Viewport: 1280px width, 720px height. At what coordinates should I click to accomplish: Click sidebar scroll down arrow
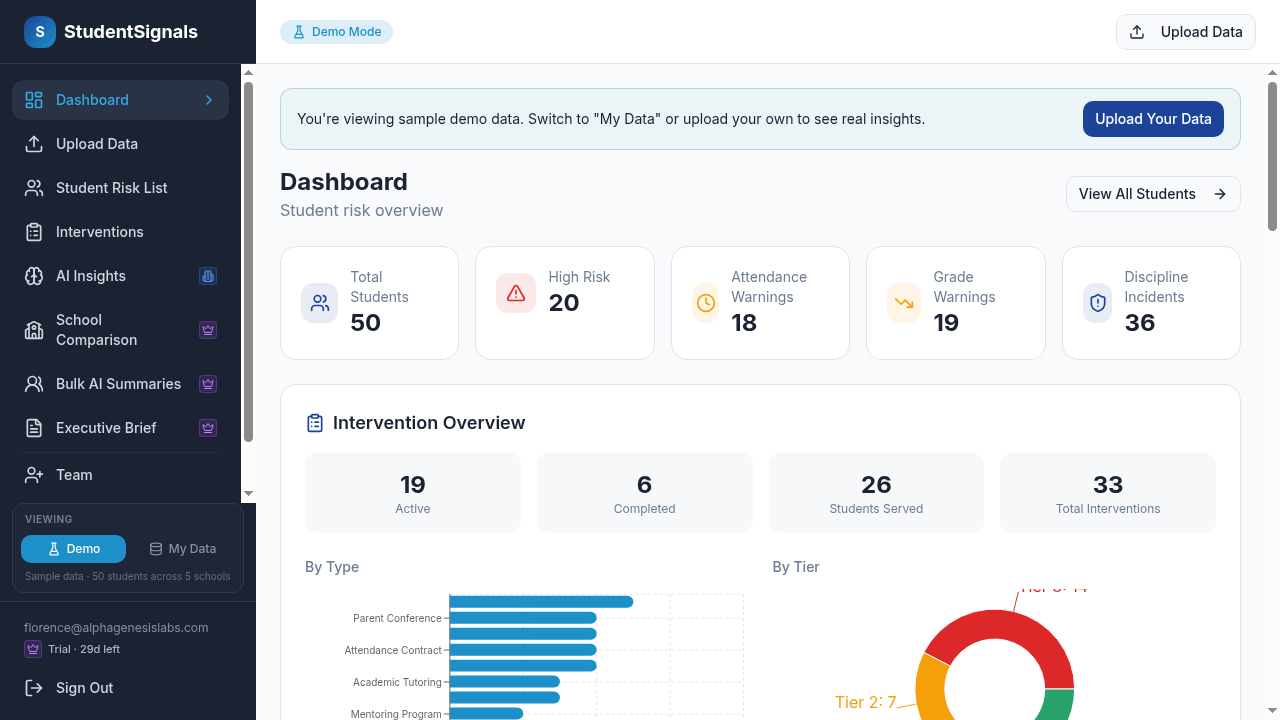tap(249, 494)
